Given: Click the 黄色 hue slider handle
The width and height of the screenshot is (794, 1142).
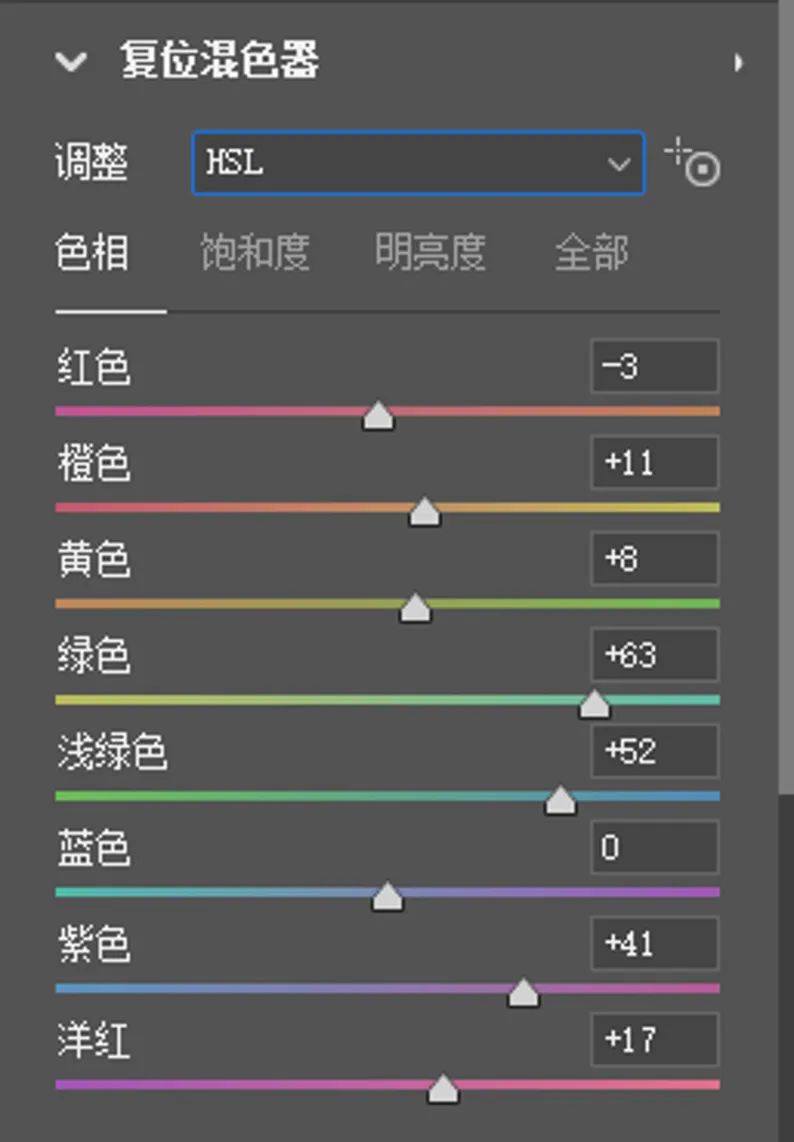Looking at the screenshot, I should [415, 607].
